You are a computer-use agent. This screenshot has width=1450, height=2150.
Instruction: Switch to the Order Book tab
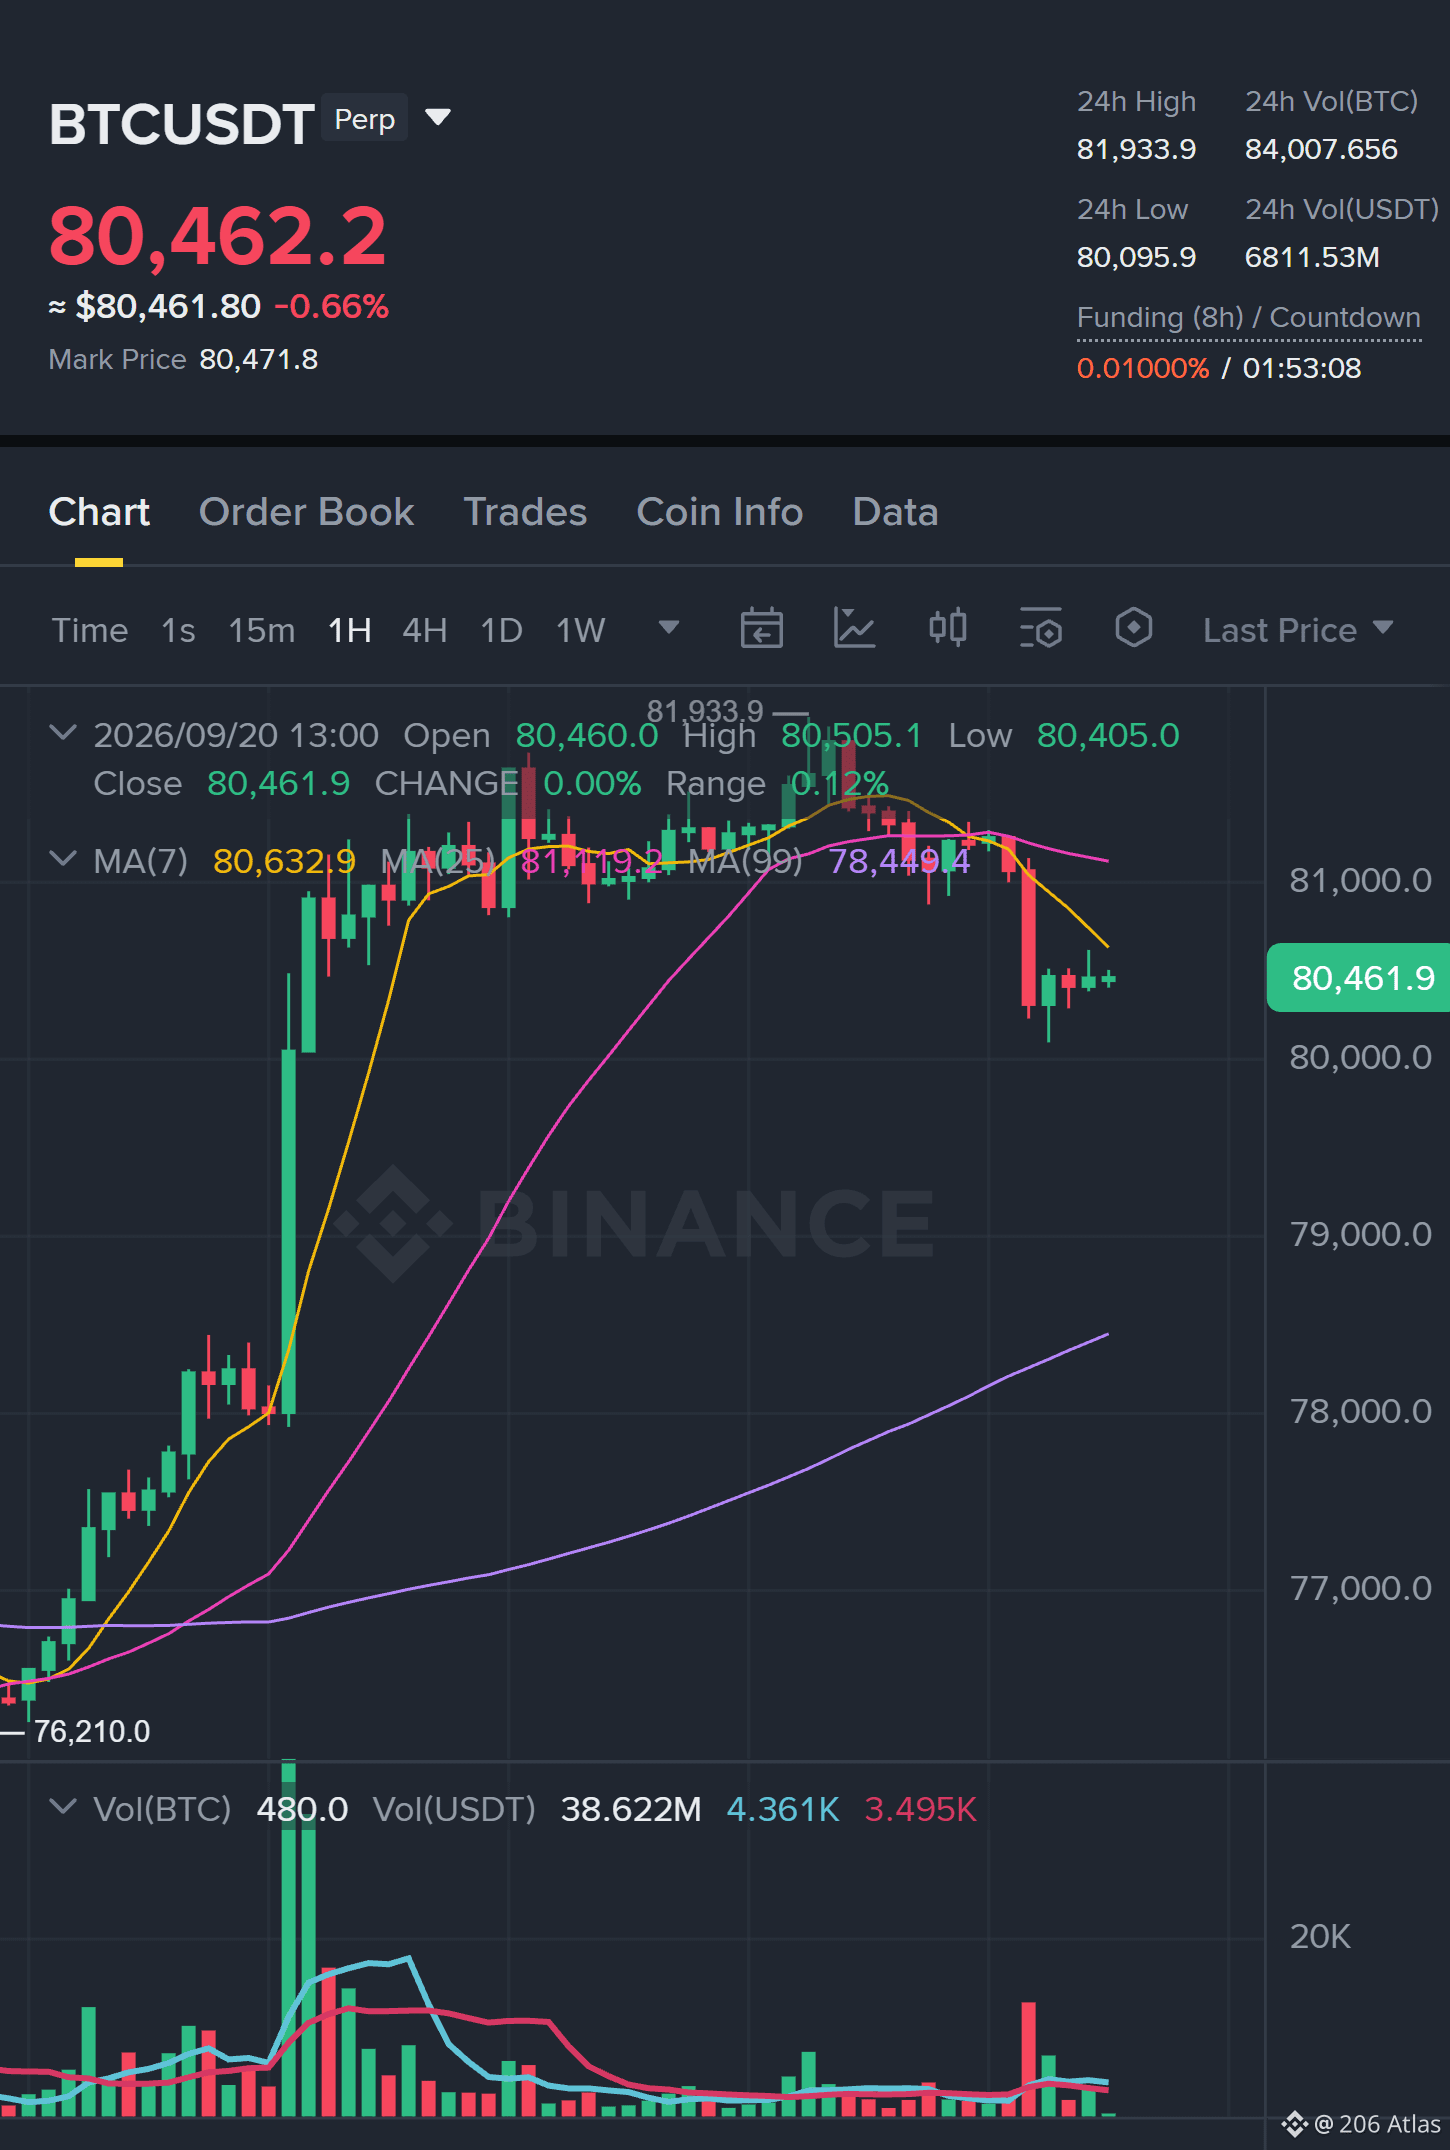306,512
